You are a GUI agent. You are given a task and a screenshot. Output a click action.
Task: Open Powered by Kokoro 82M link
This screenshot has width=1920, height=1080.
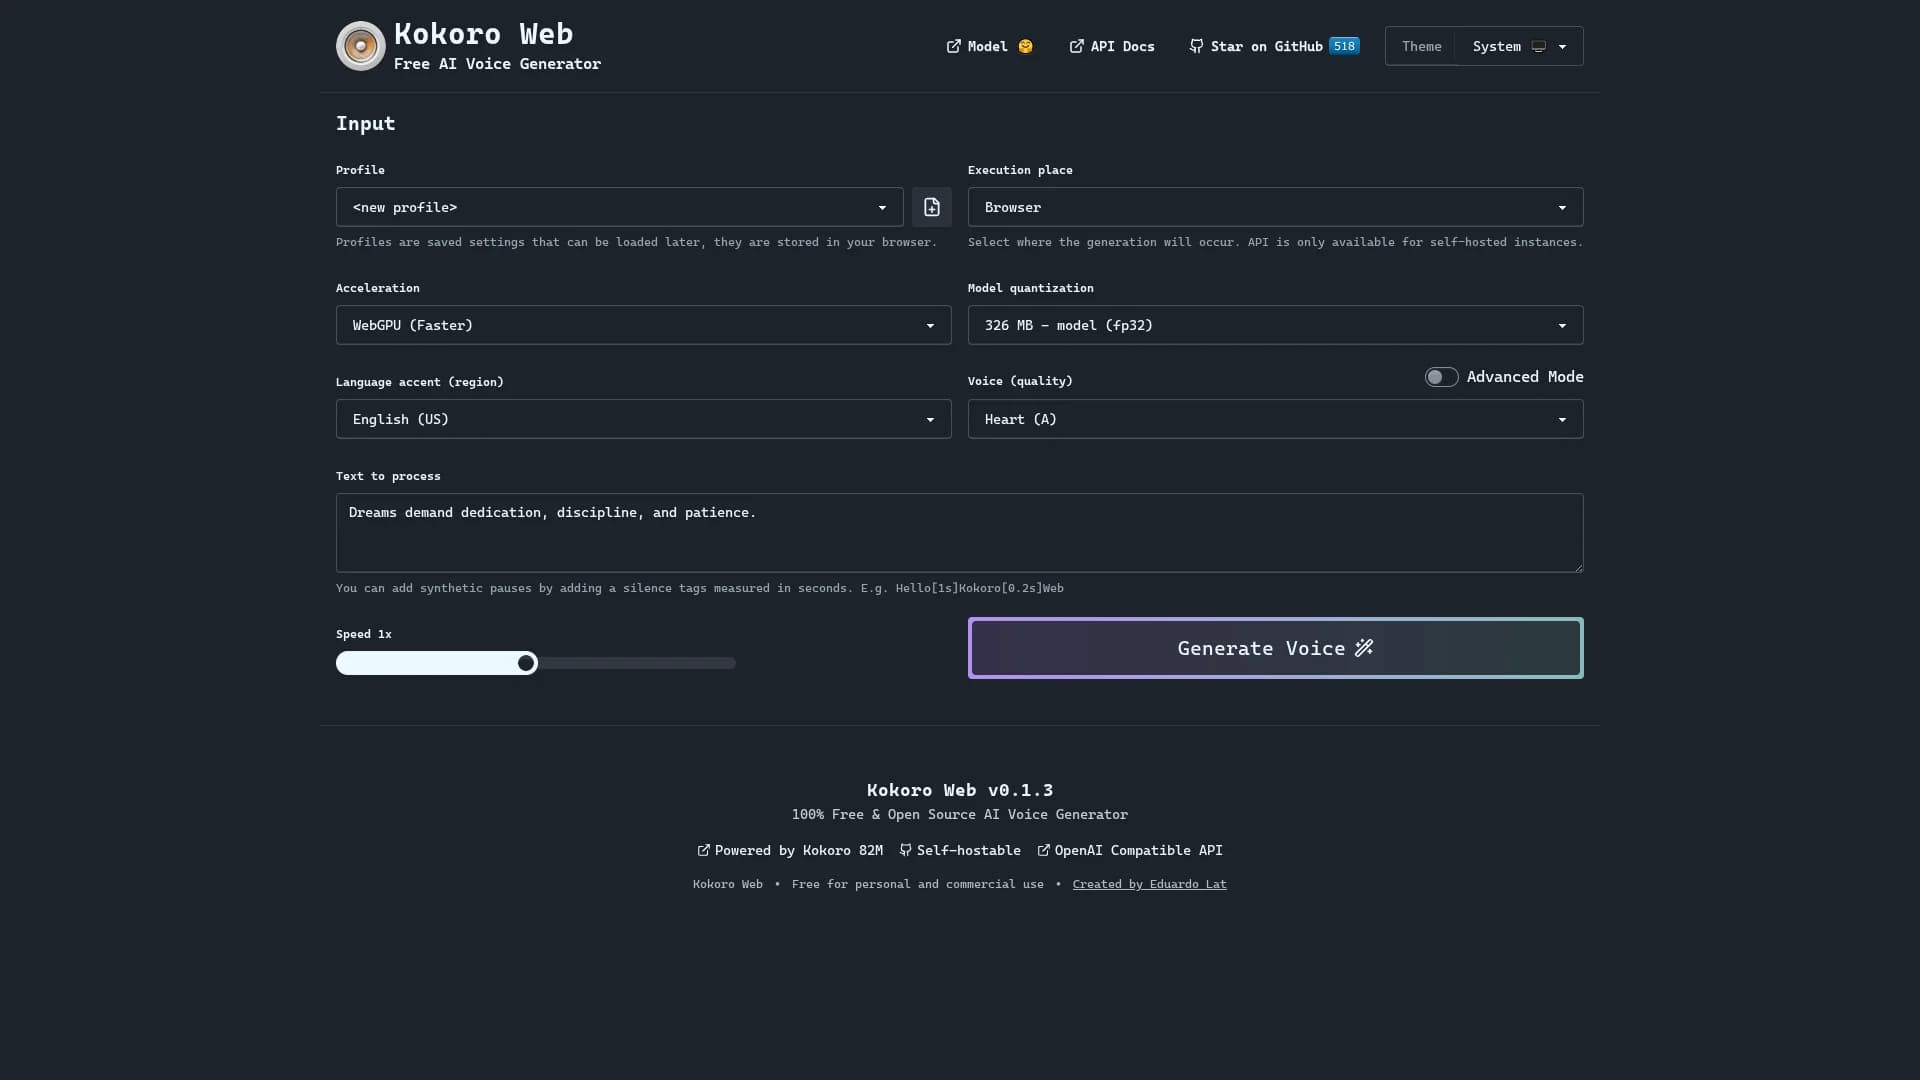pos(790,850)
